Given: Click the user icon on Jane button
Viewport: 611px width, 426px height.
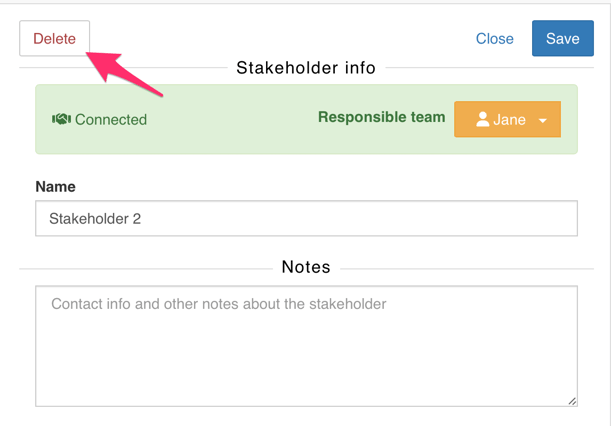Looking at the screenshot, I should 483,120.
